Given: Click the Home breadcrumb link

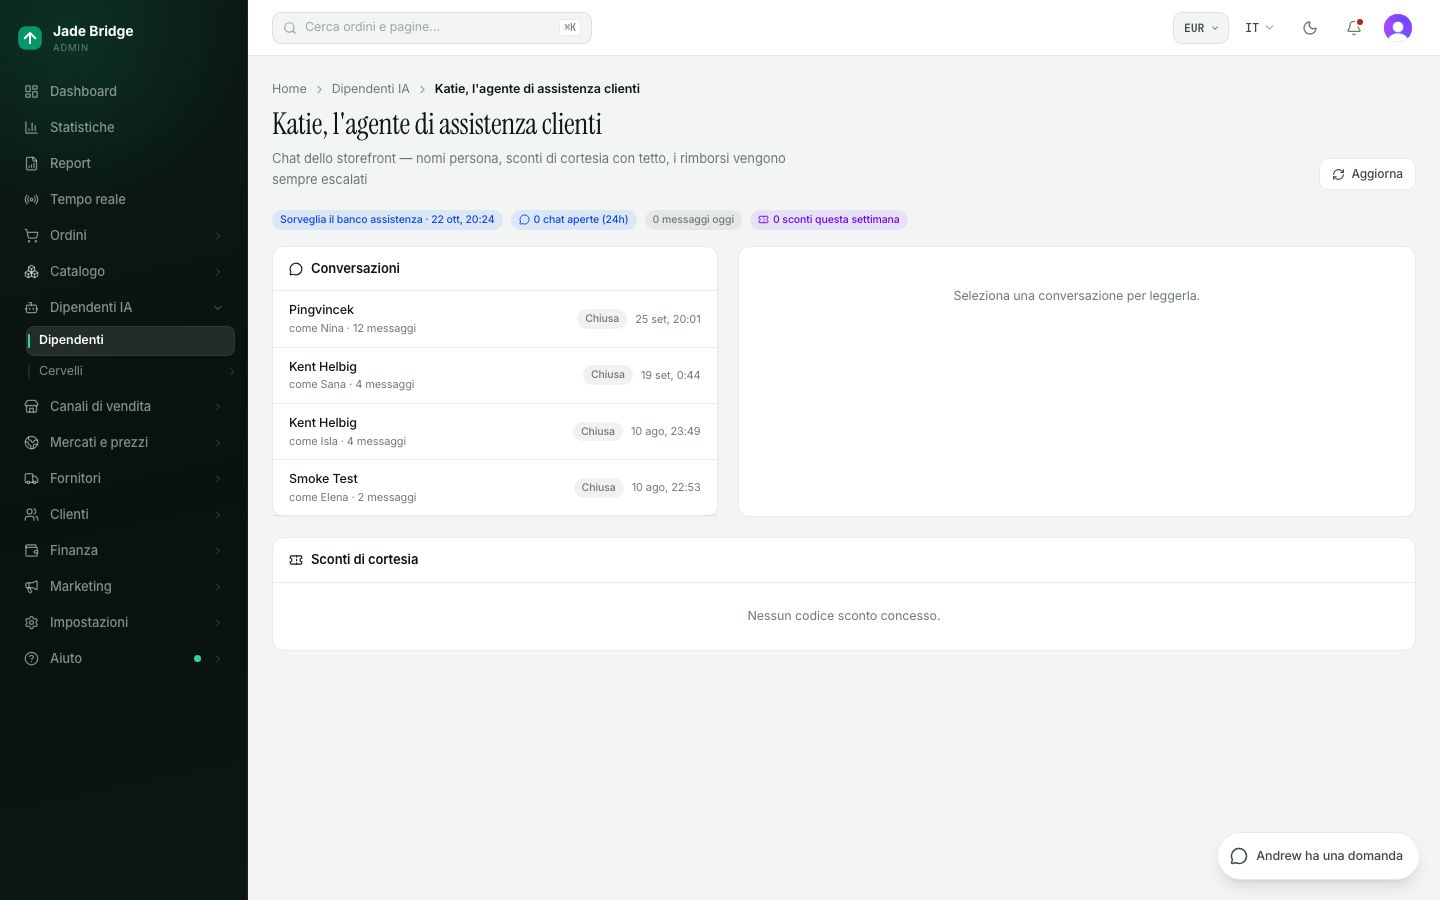Looking at the screenshot, I should (289, 89).
